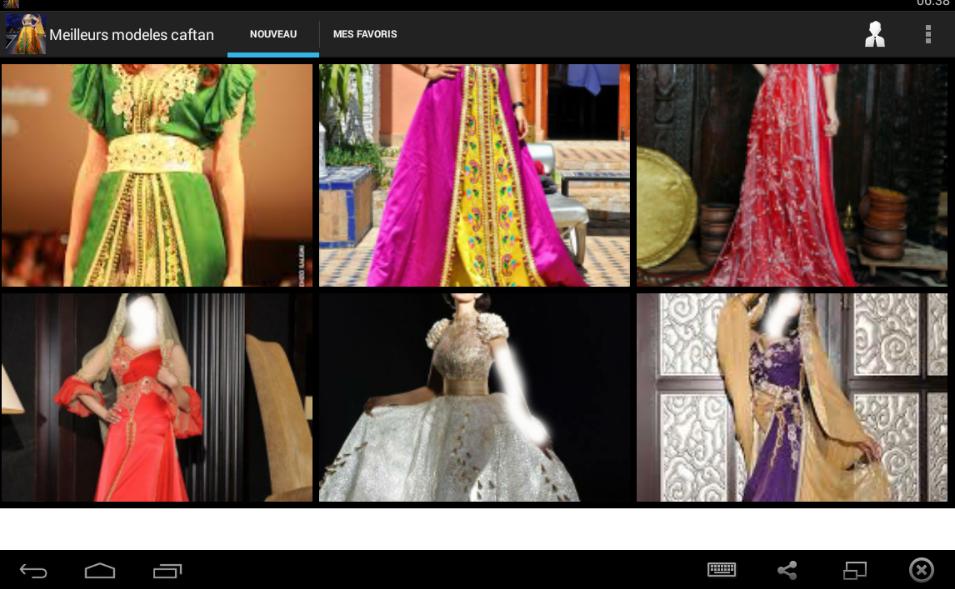Go to Home screen icon
Viewport: 955px width, 589px height.
(x=100, y=568)
